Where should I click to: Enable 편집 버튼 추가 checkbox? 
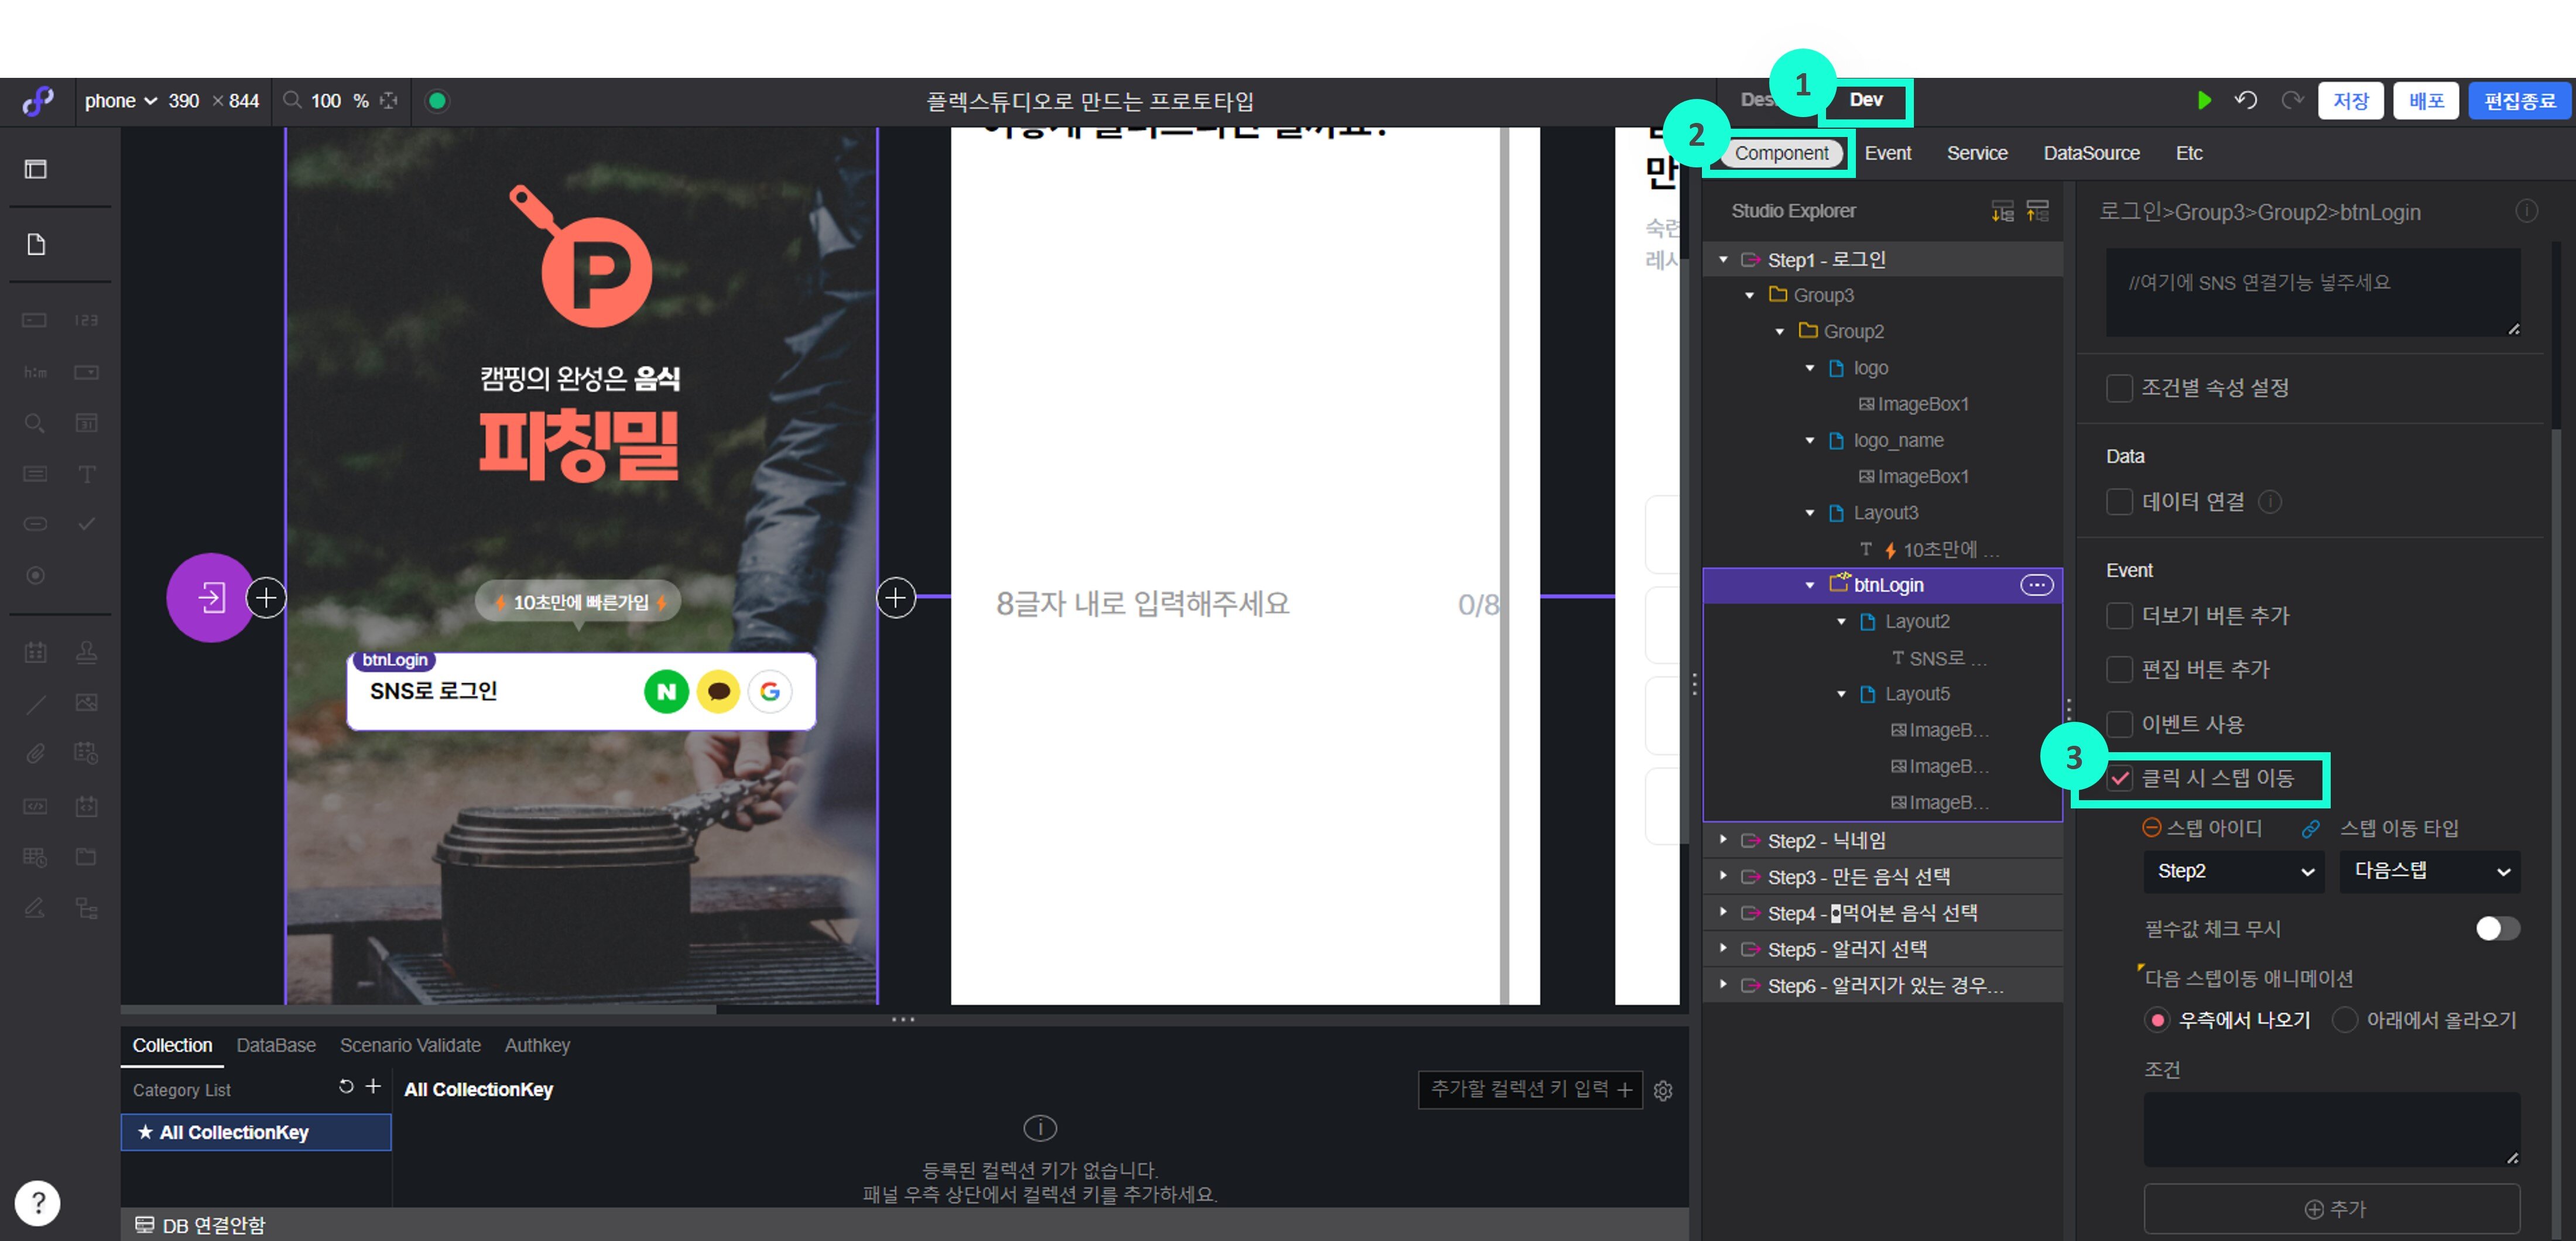(2119, 670)
